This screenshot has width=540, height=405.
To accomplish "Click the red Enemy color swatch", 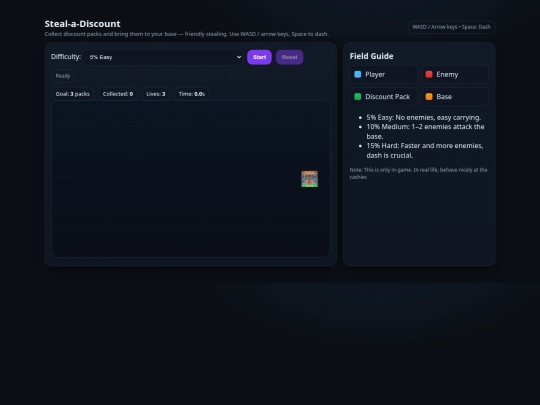I will pyautogui.click(x=429, y=74).
